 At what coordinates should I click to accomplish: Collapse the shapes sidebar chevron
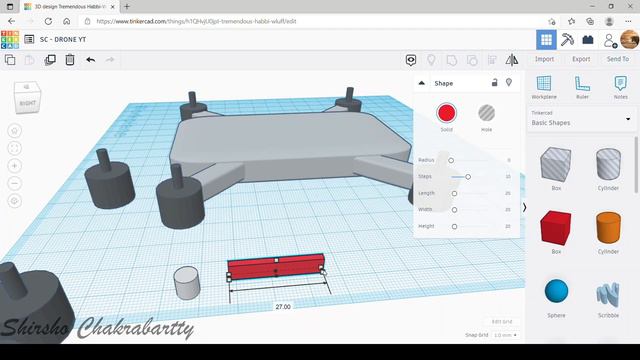[524, 207]
